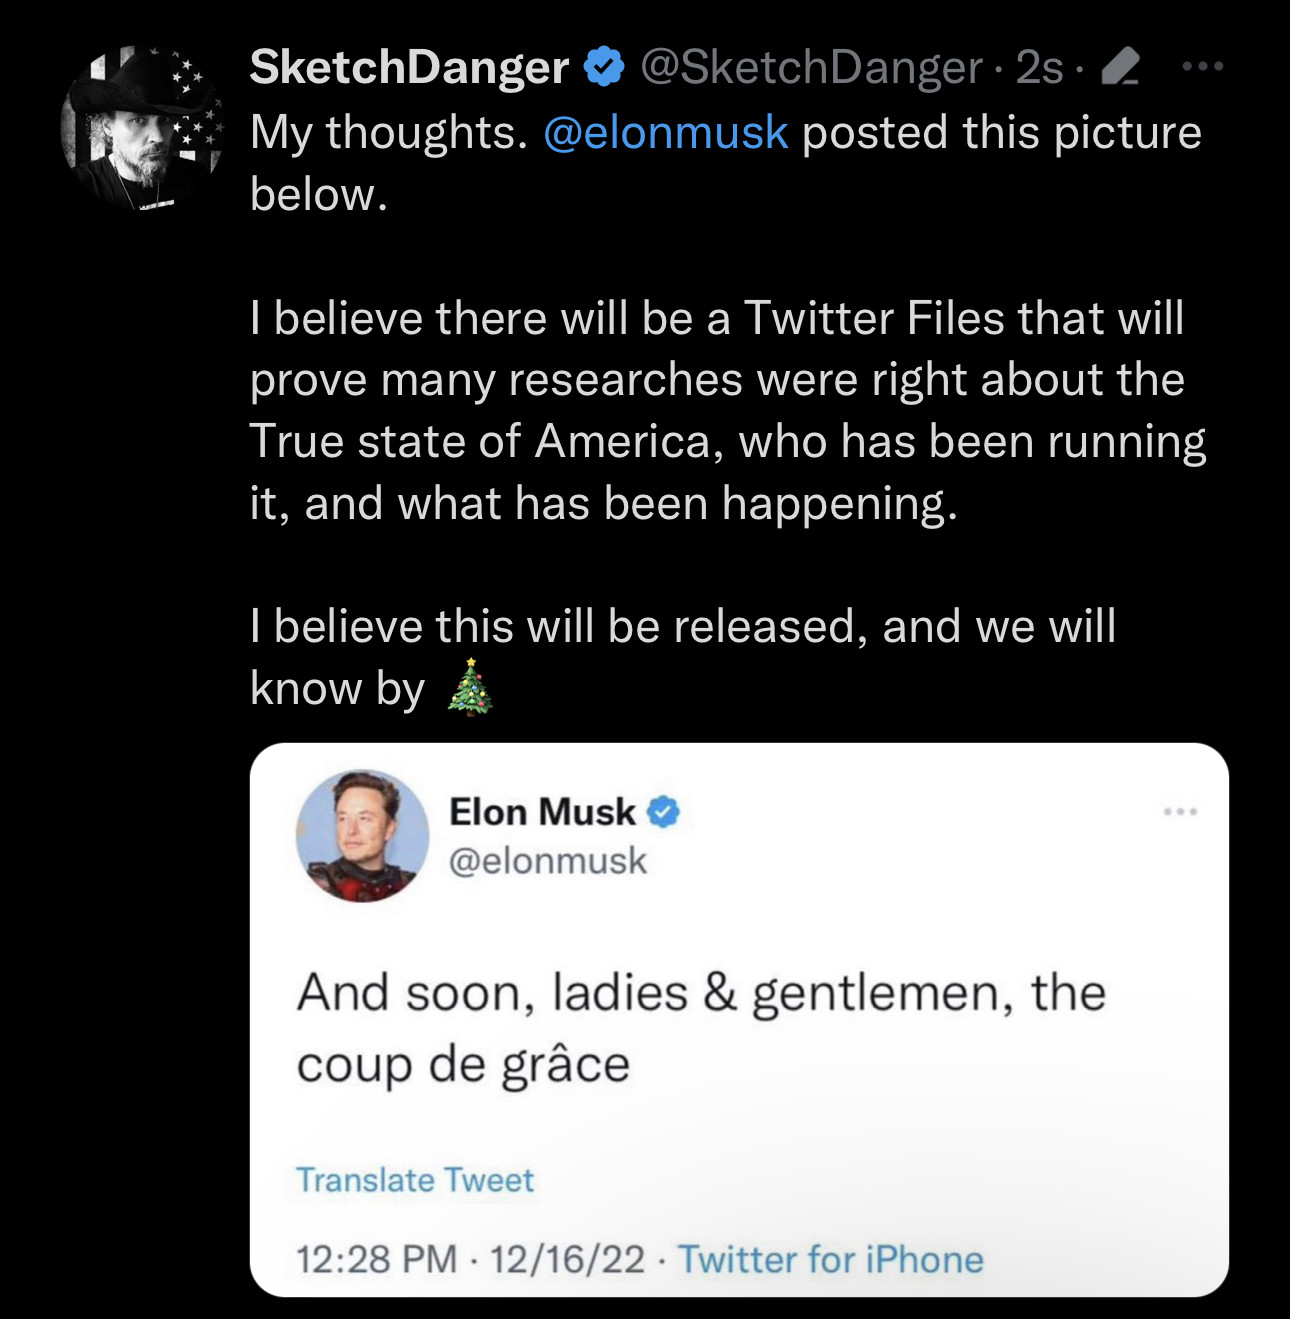Click the Elon Musk name in screenshot

542,812
